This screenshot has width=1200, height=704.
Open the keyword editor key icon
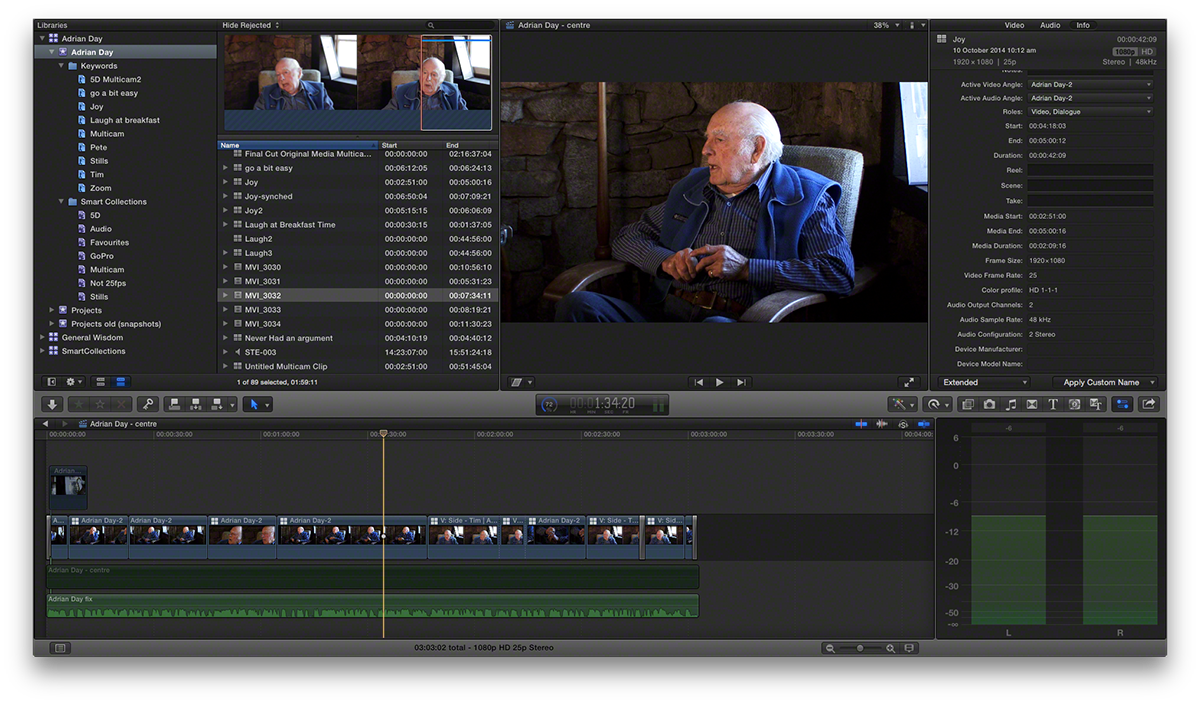pyautogui.click(x=147, y=404)
